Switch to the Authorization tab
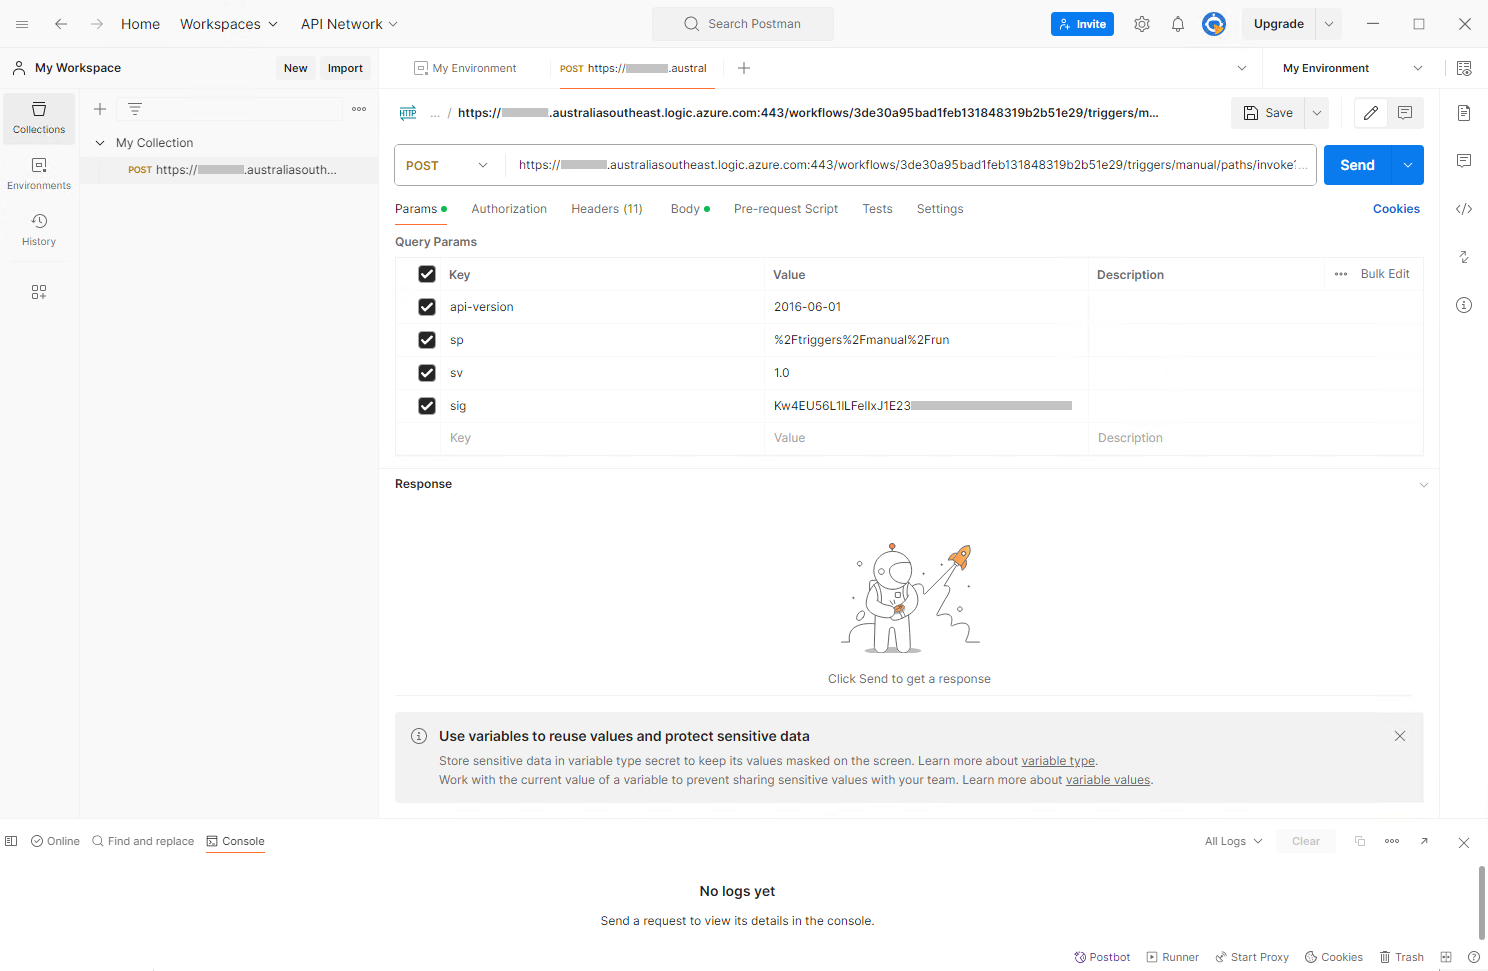Image resolution: width=1488 pixels, height=971 pixels. pos(509,209)
